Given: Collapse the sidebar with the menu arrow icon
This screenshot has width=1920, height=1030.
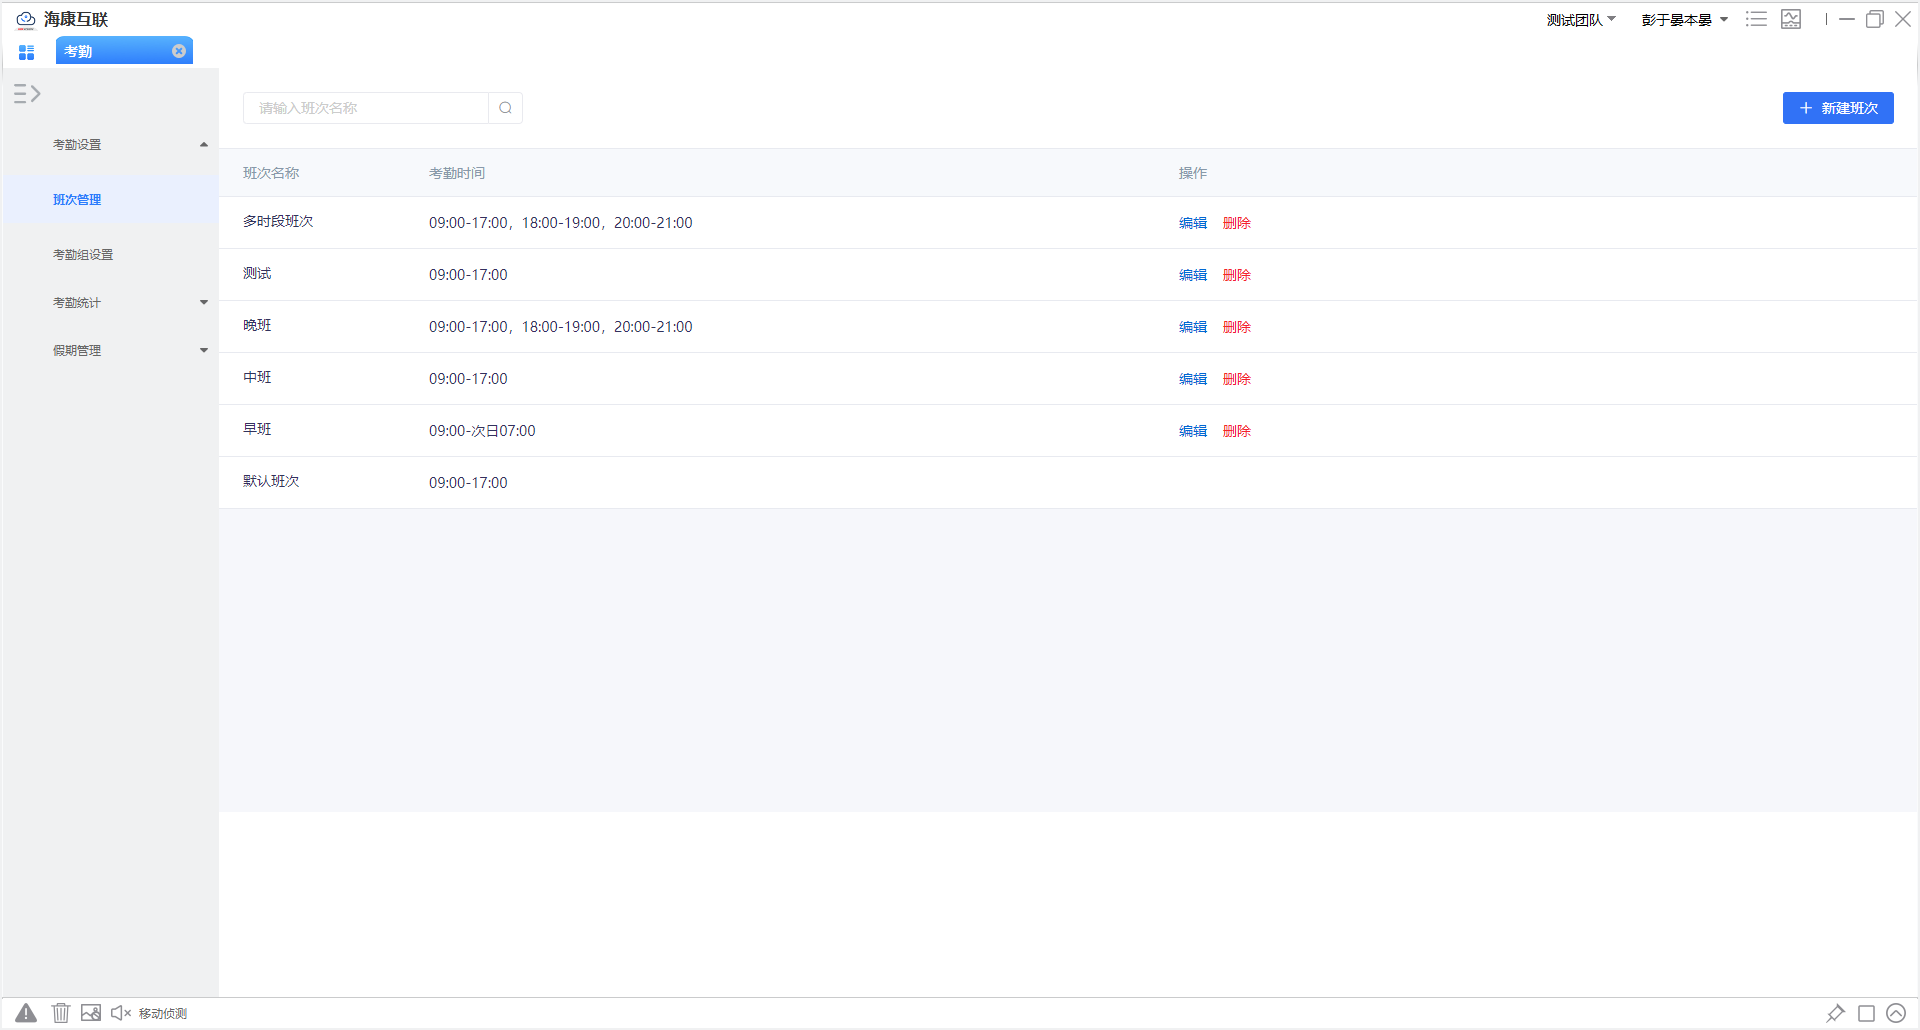Looking at the screenshot, I should 27,94.
